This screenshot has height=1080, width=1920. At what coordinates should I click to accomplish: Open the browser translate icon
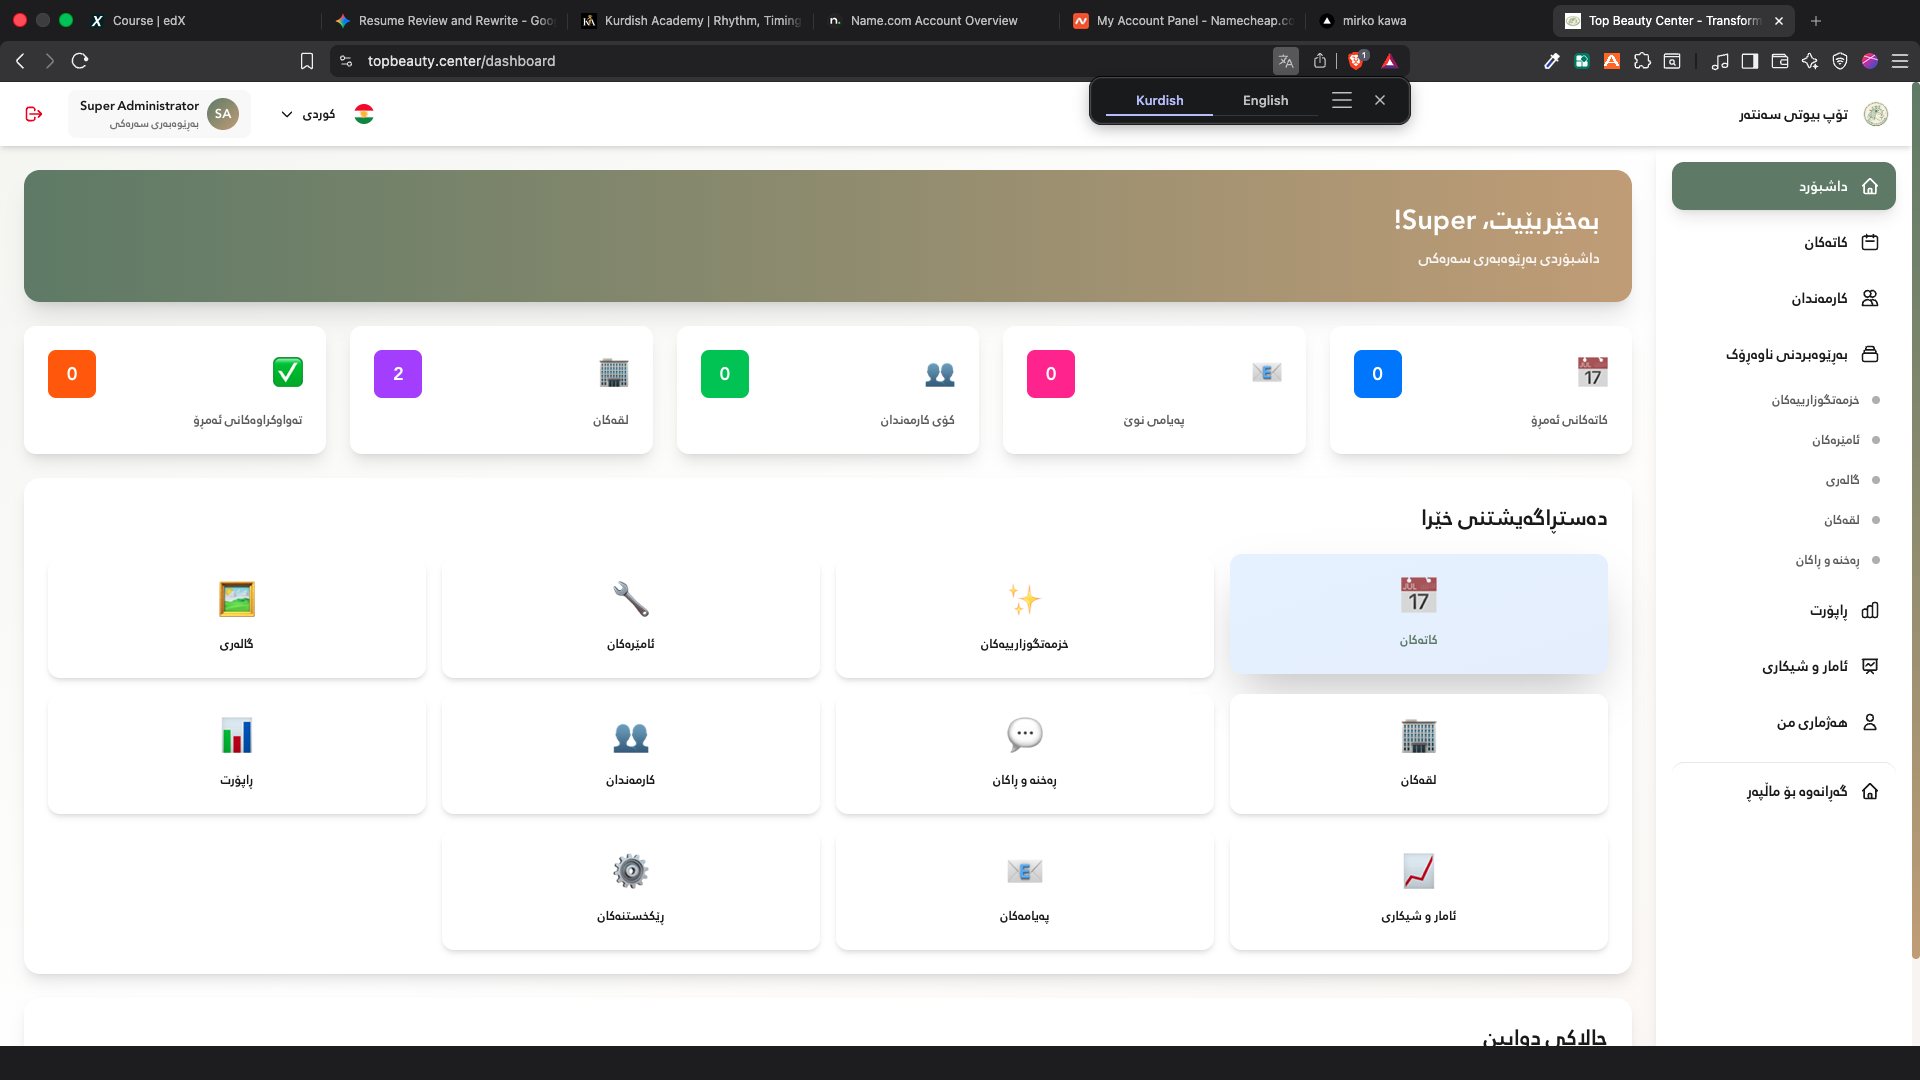click(1286, 61)
